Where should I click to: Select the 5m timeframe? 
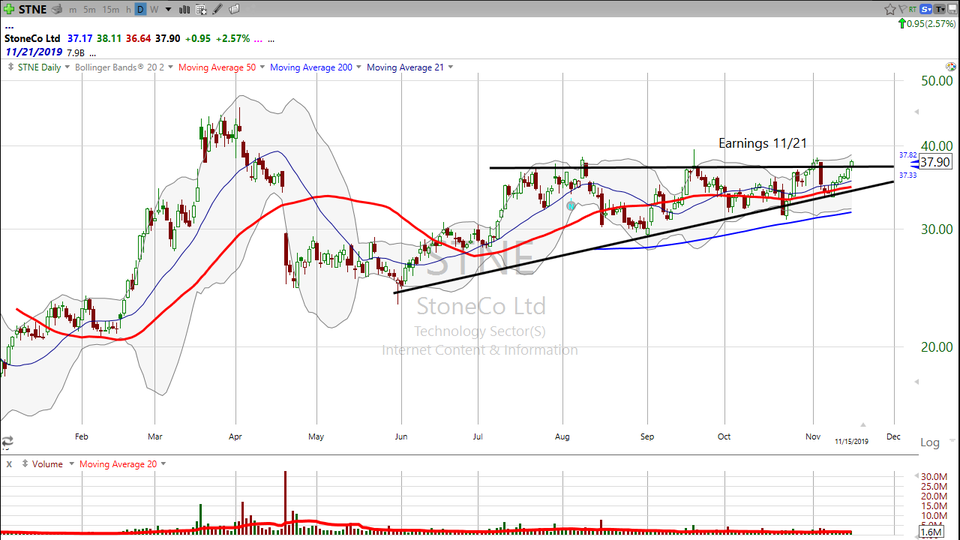click(x=89, y=9)
